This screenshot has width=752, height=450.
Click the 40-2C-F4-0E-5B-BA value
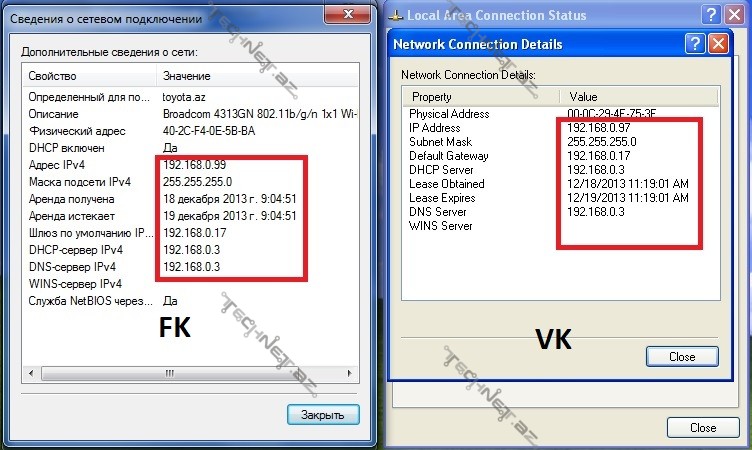(x=209, y=131)
